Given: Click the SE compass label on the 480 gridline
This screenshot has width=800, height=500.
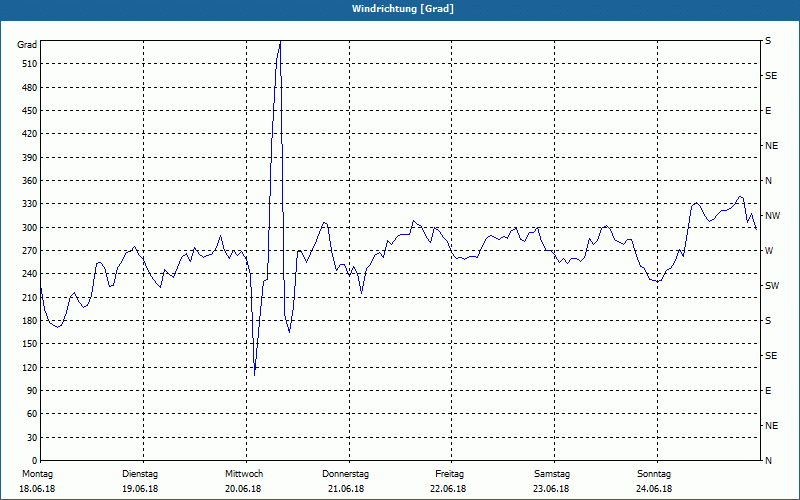Looking at the screenshot, I should (x=771, y=76).
